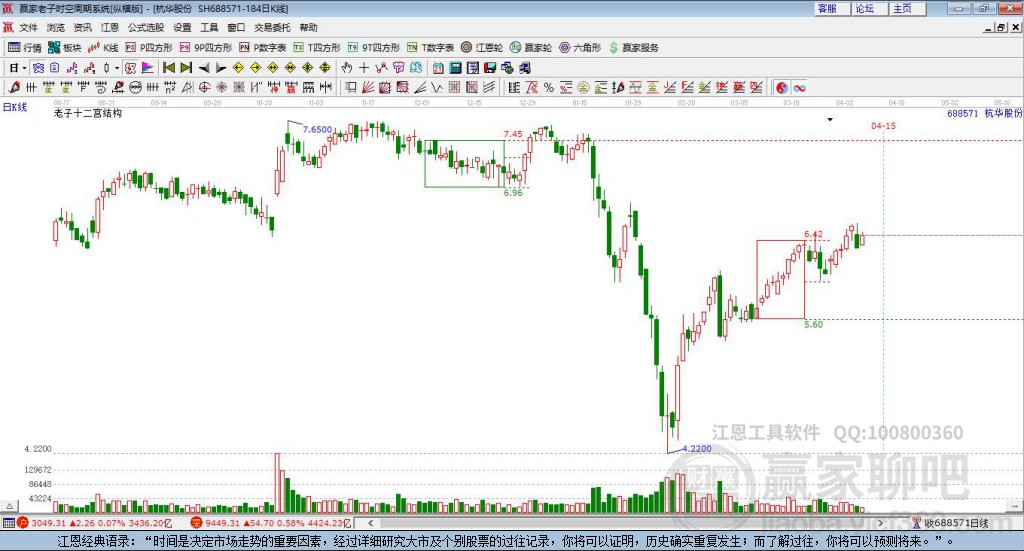This screenshot has width=1024, height=551.
Task: Open the calculator icon in toolbar
Action: click(455, 68)
